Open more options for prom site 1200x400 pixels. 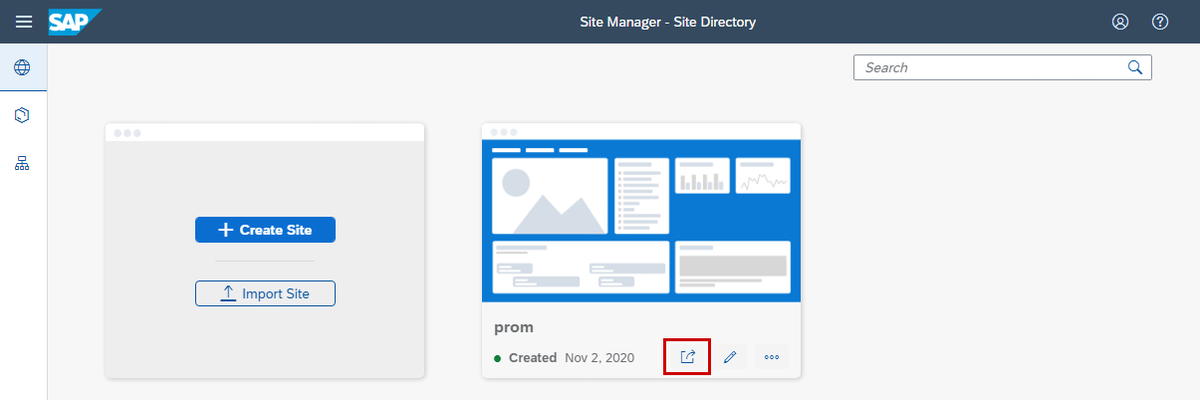pyautogui.click(x=771, y=357)
